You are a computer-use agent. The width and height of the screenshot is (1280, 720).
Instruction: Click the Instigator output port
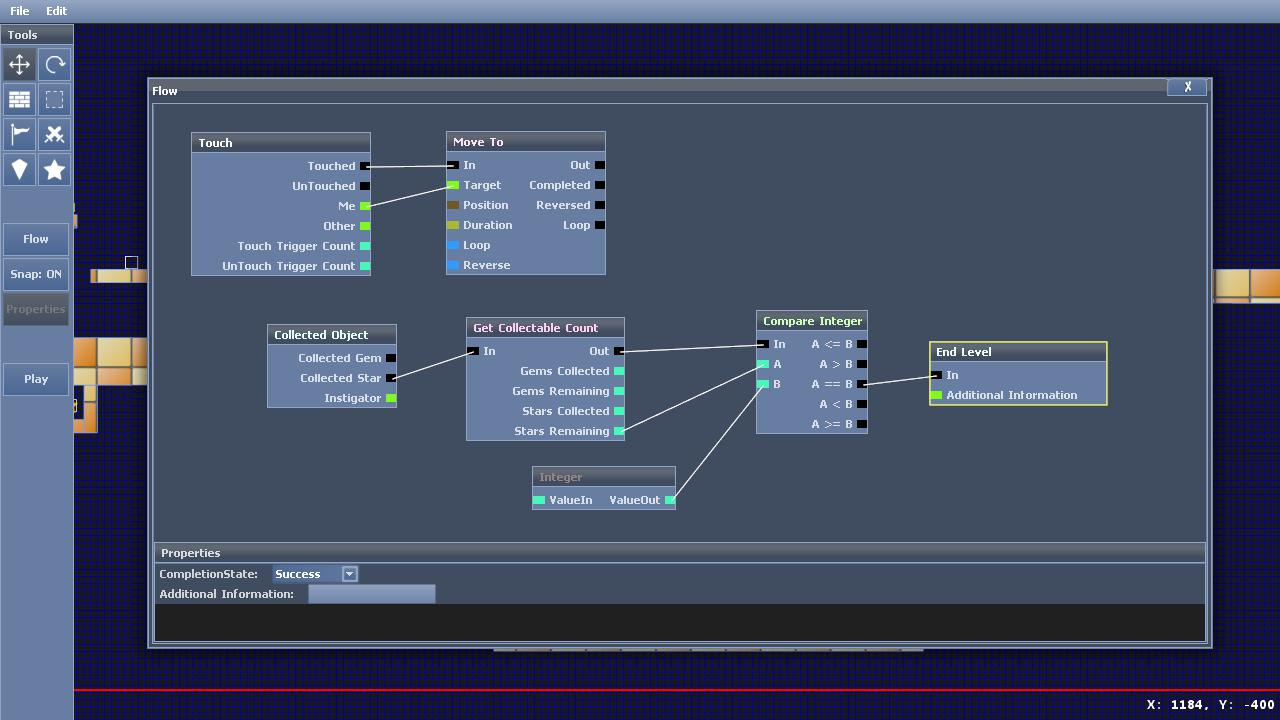click(x=391, y=398)
